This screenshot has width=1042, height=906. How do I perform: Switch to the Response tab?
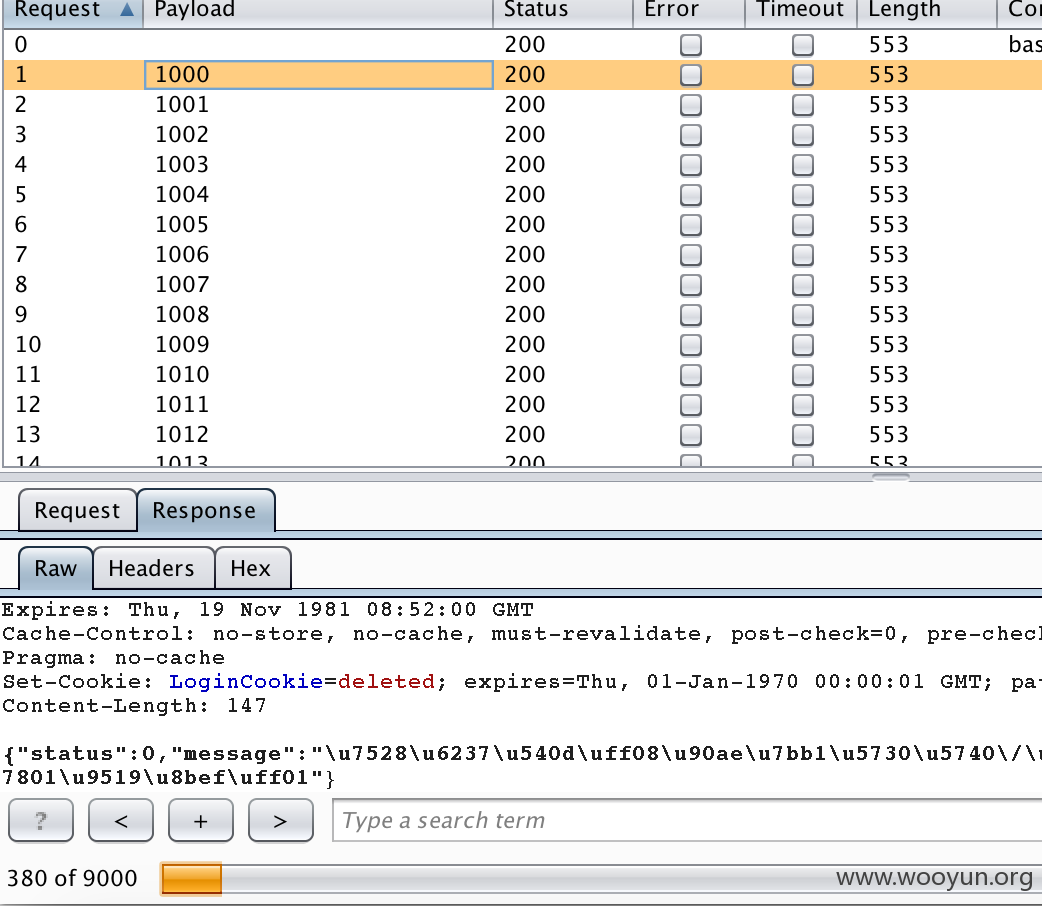(x=205, y=510)
